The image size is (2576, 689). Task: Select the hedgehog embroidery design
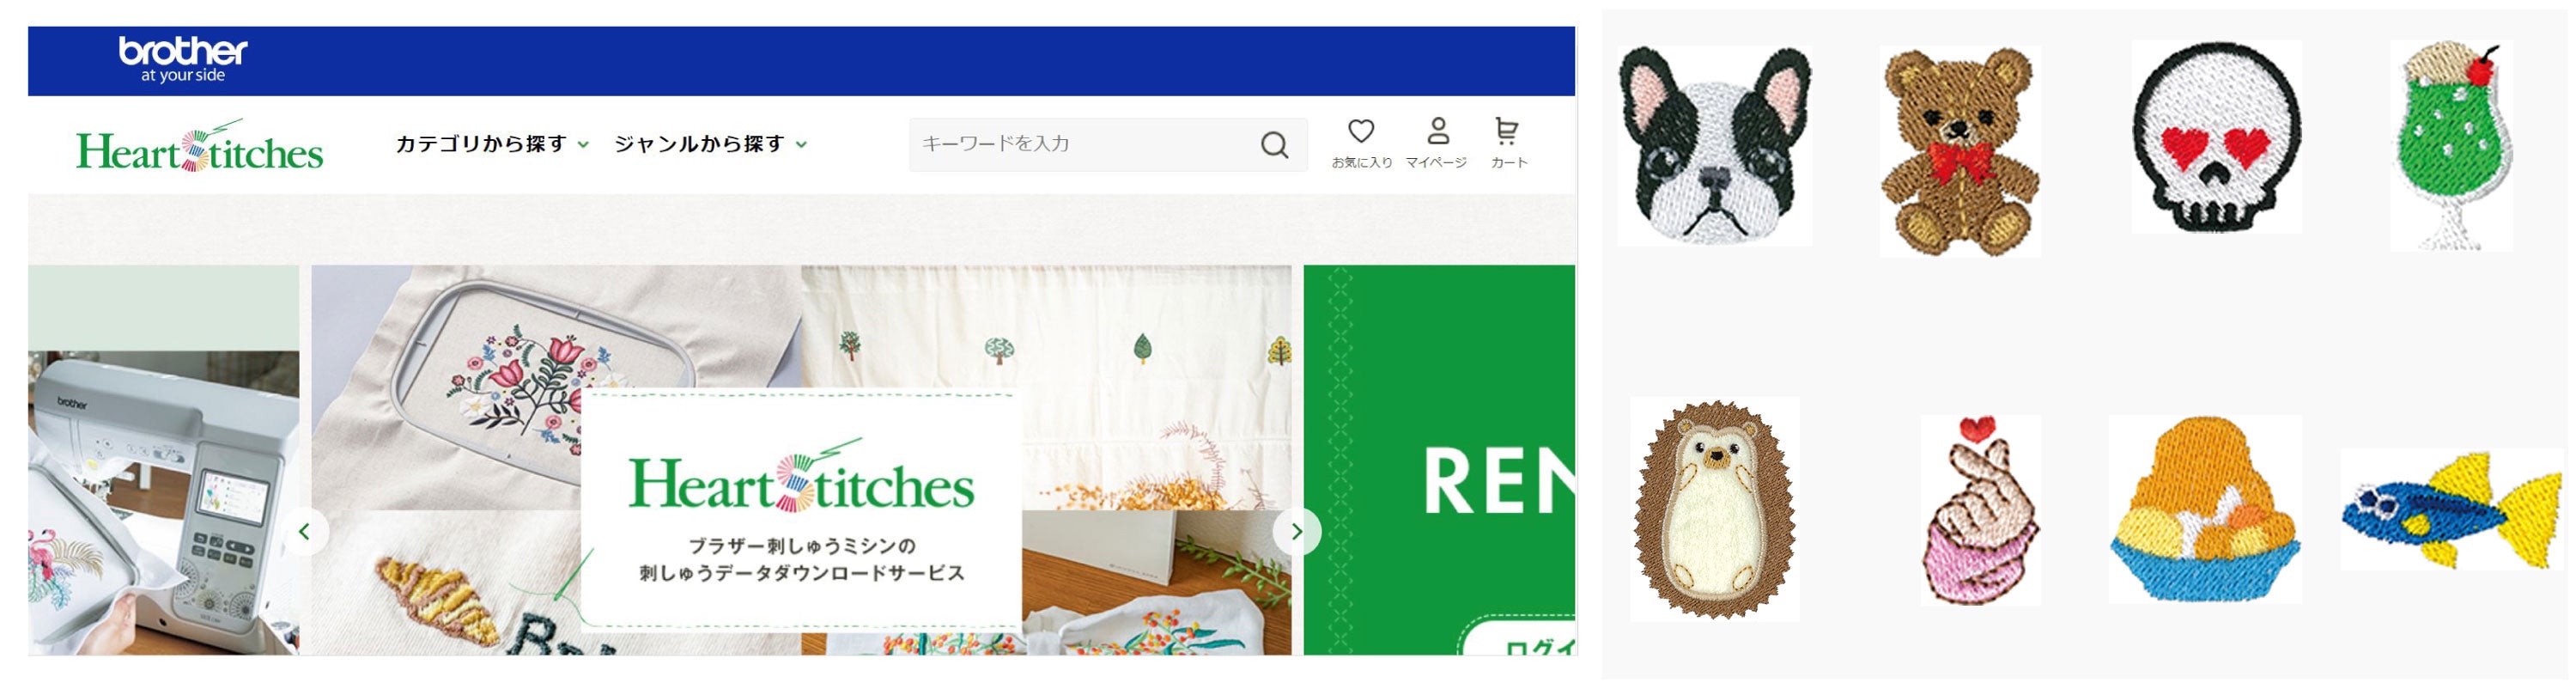click(x=1715, y=509)
